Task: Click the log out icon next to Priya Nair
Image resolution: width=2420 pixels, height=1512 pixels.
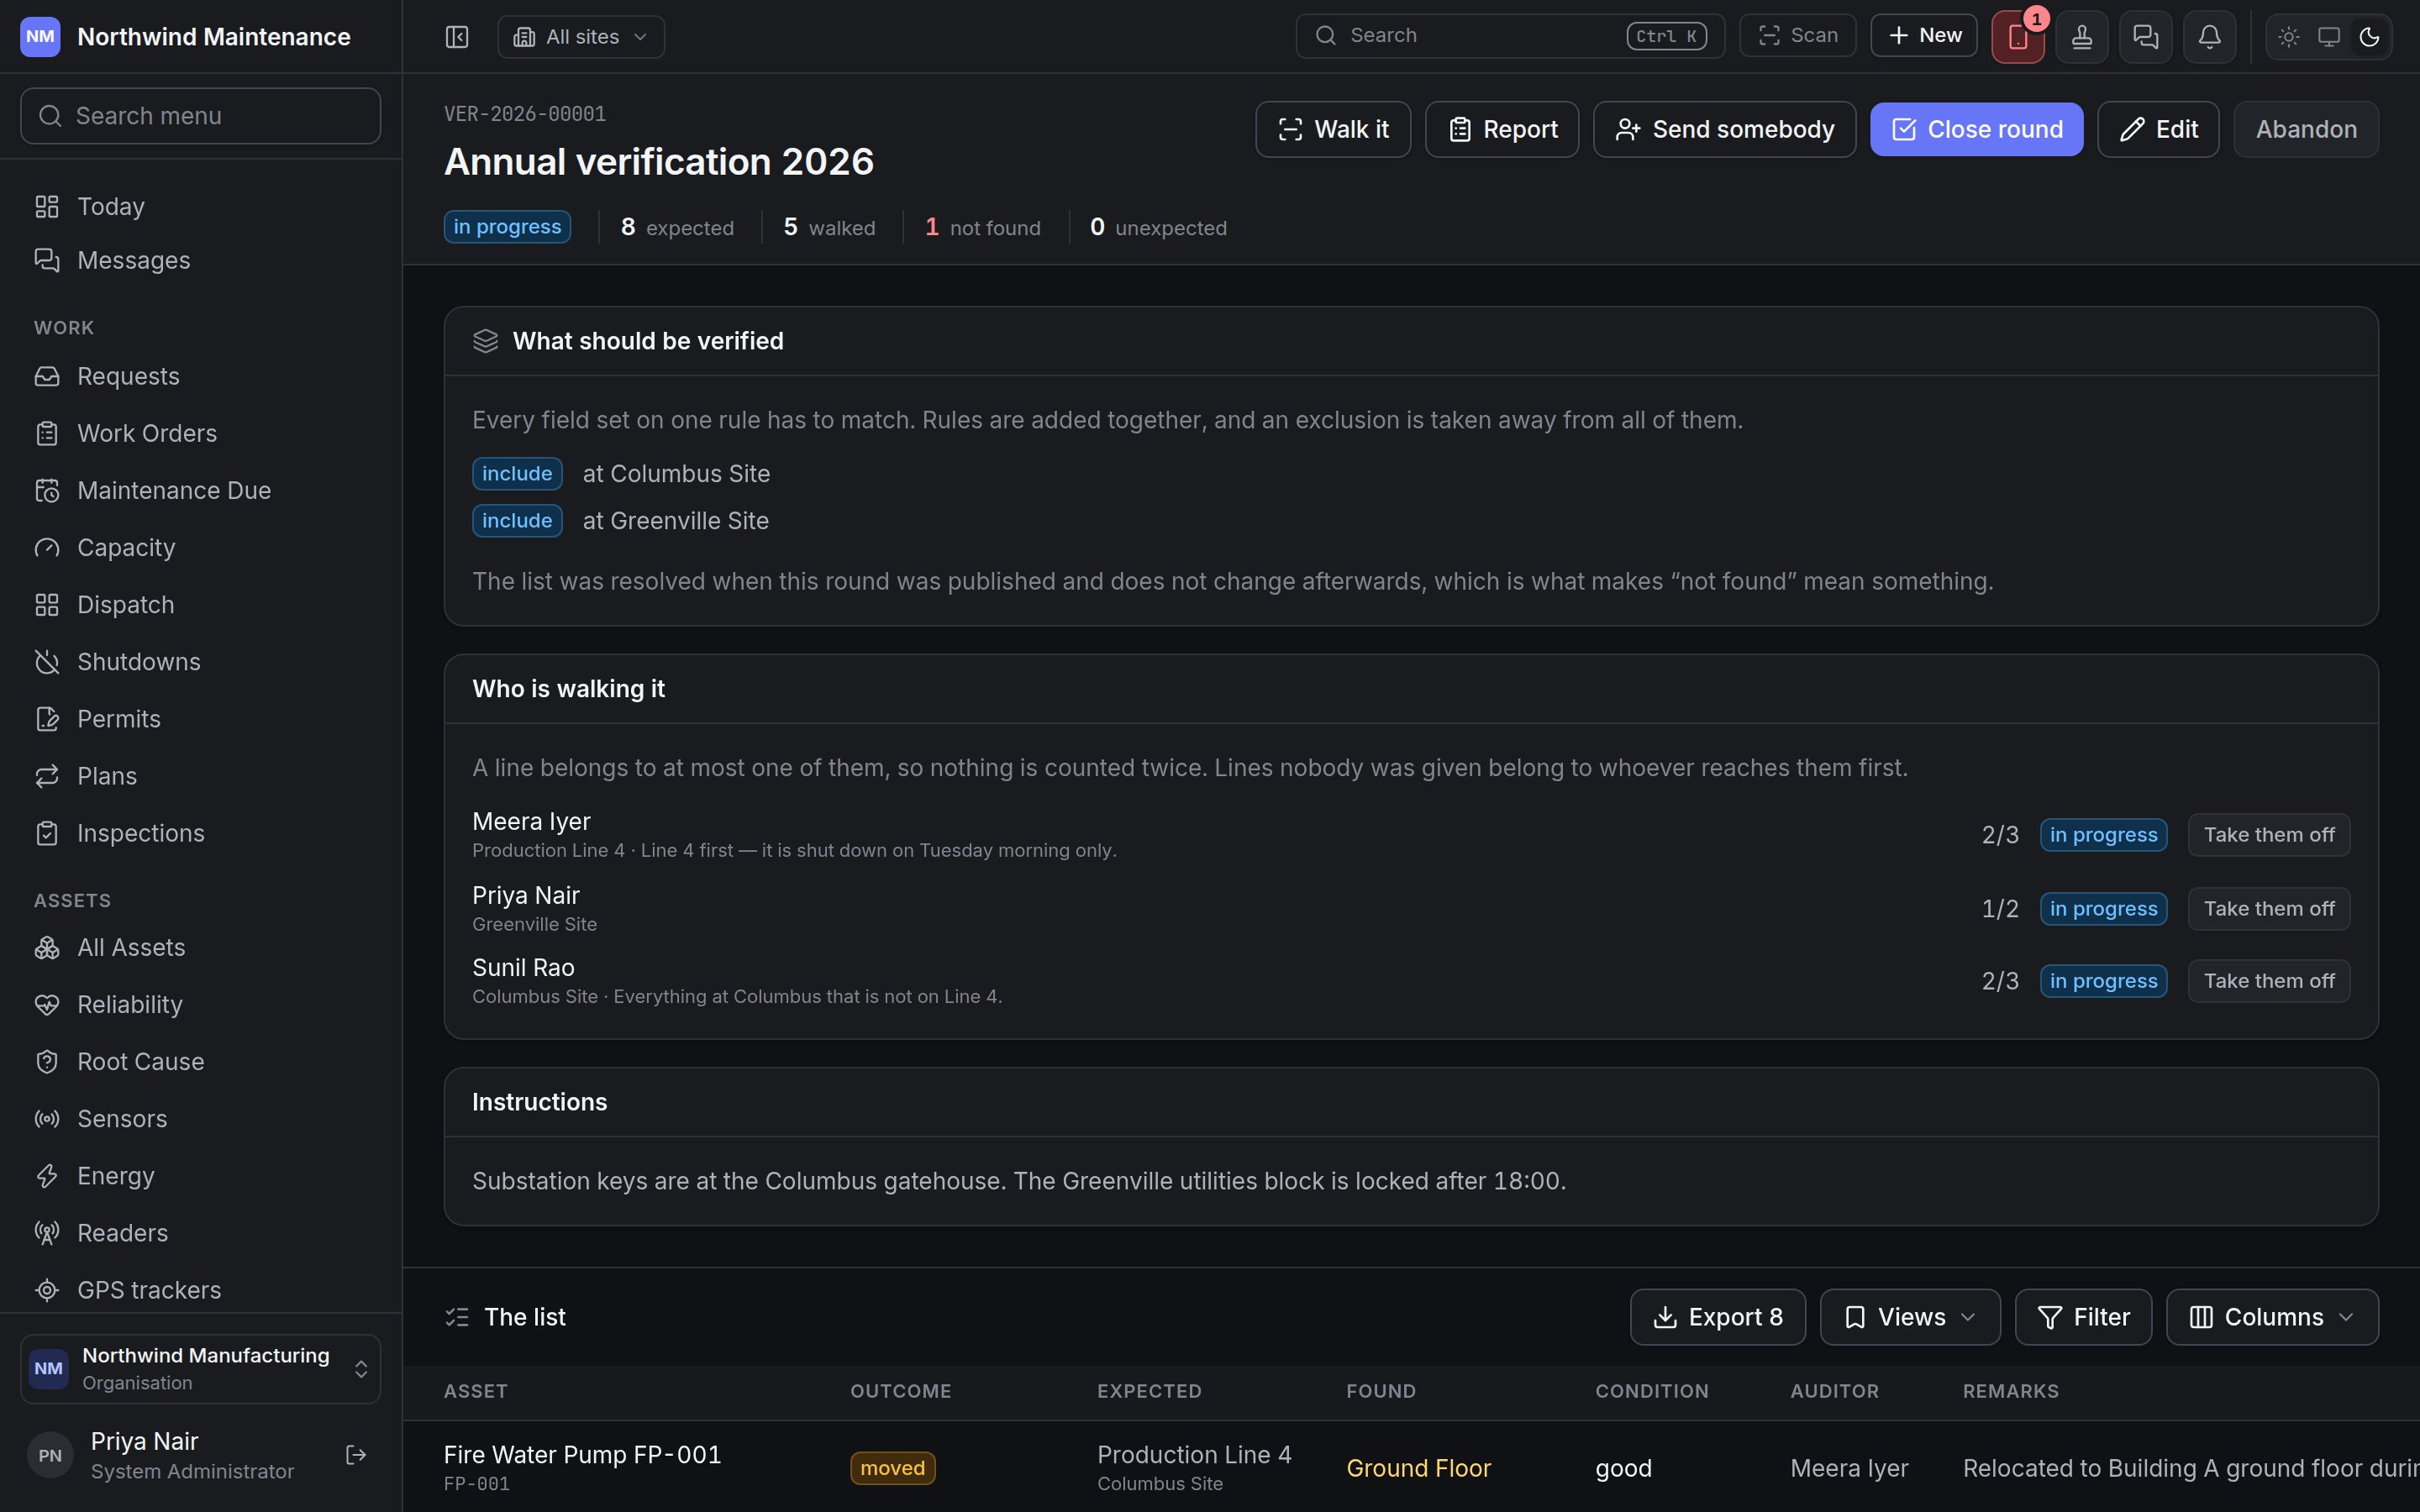Action: click(x=356, y=1455)
